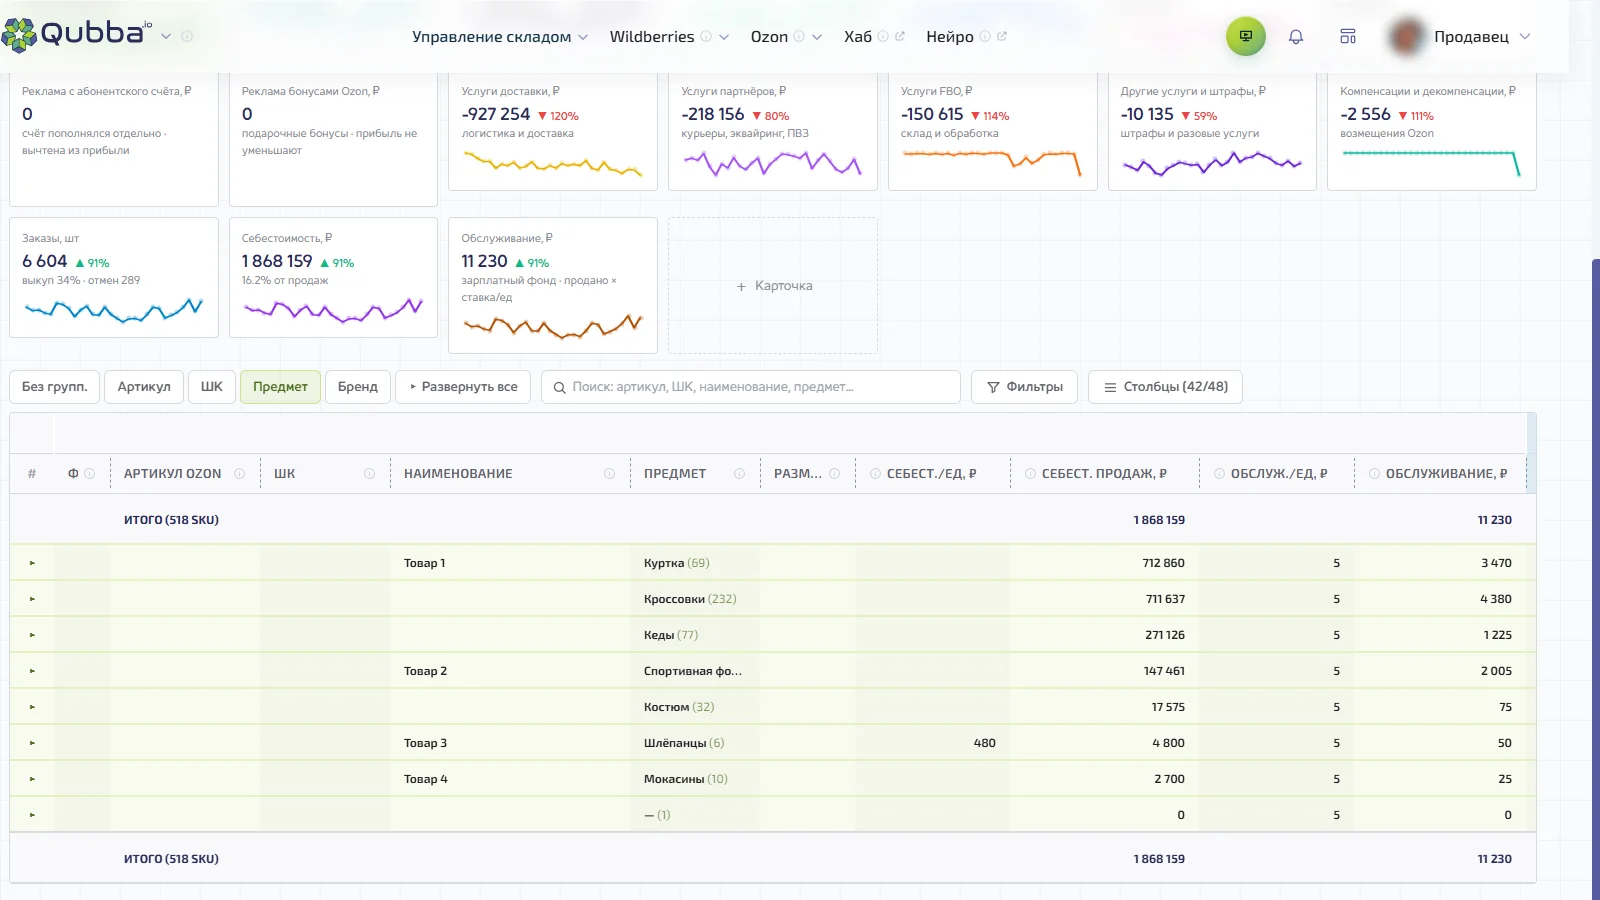This screenshot has height=900, width=1600.
Task: Click info icon beside Wildberries
Action: (x=706, y=36)
